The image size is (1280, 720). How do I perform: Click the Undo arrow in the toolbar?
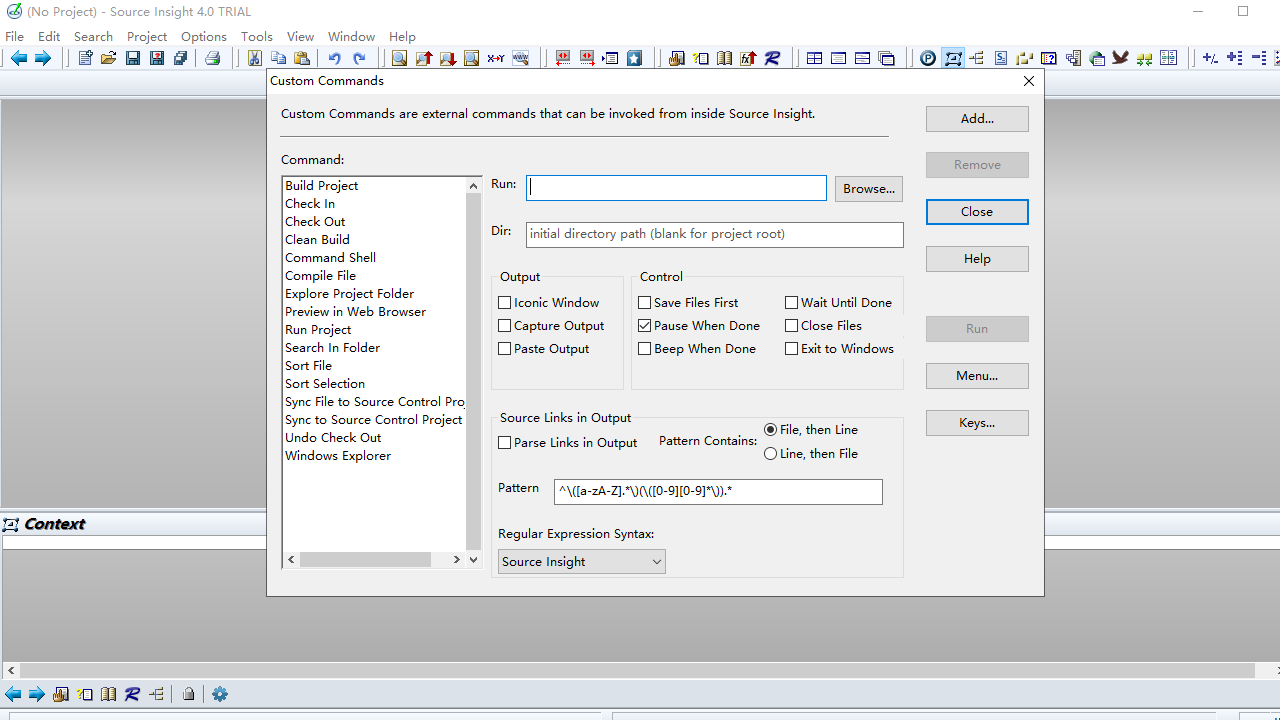[x=335, y=59]
